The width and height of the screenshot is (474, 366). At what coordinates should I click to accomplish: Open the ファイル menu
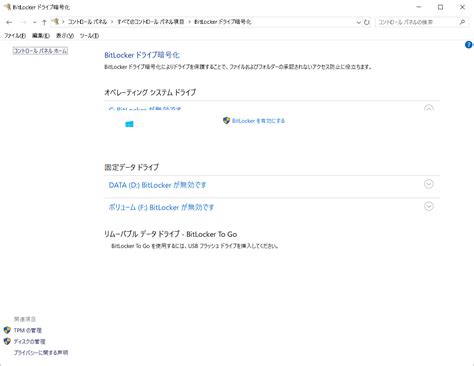pos(15,36)
